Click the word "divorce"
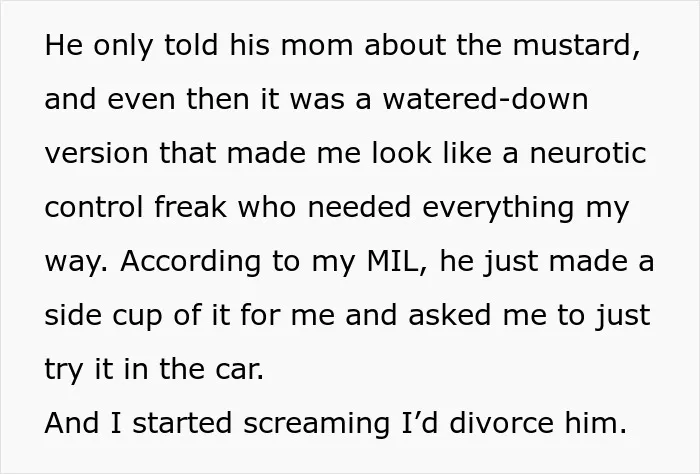Viewport: 700px width, 474px height. point(501,423)
